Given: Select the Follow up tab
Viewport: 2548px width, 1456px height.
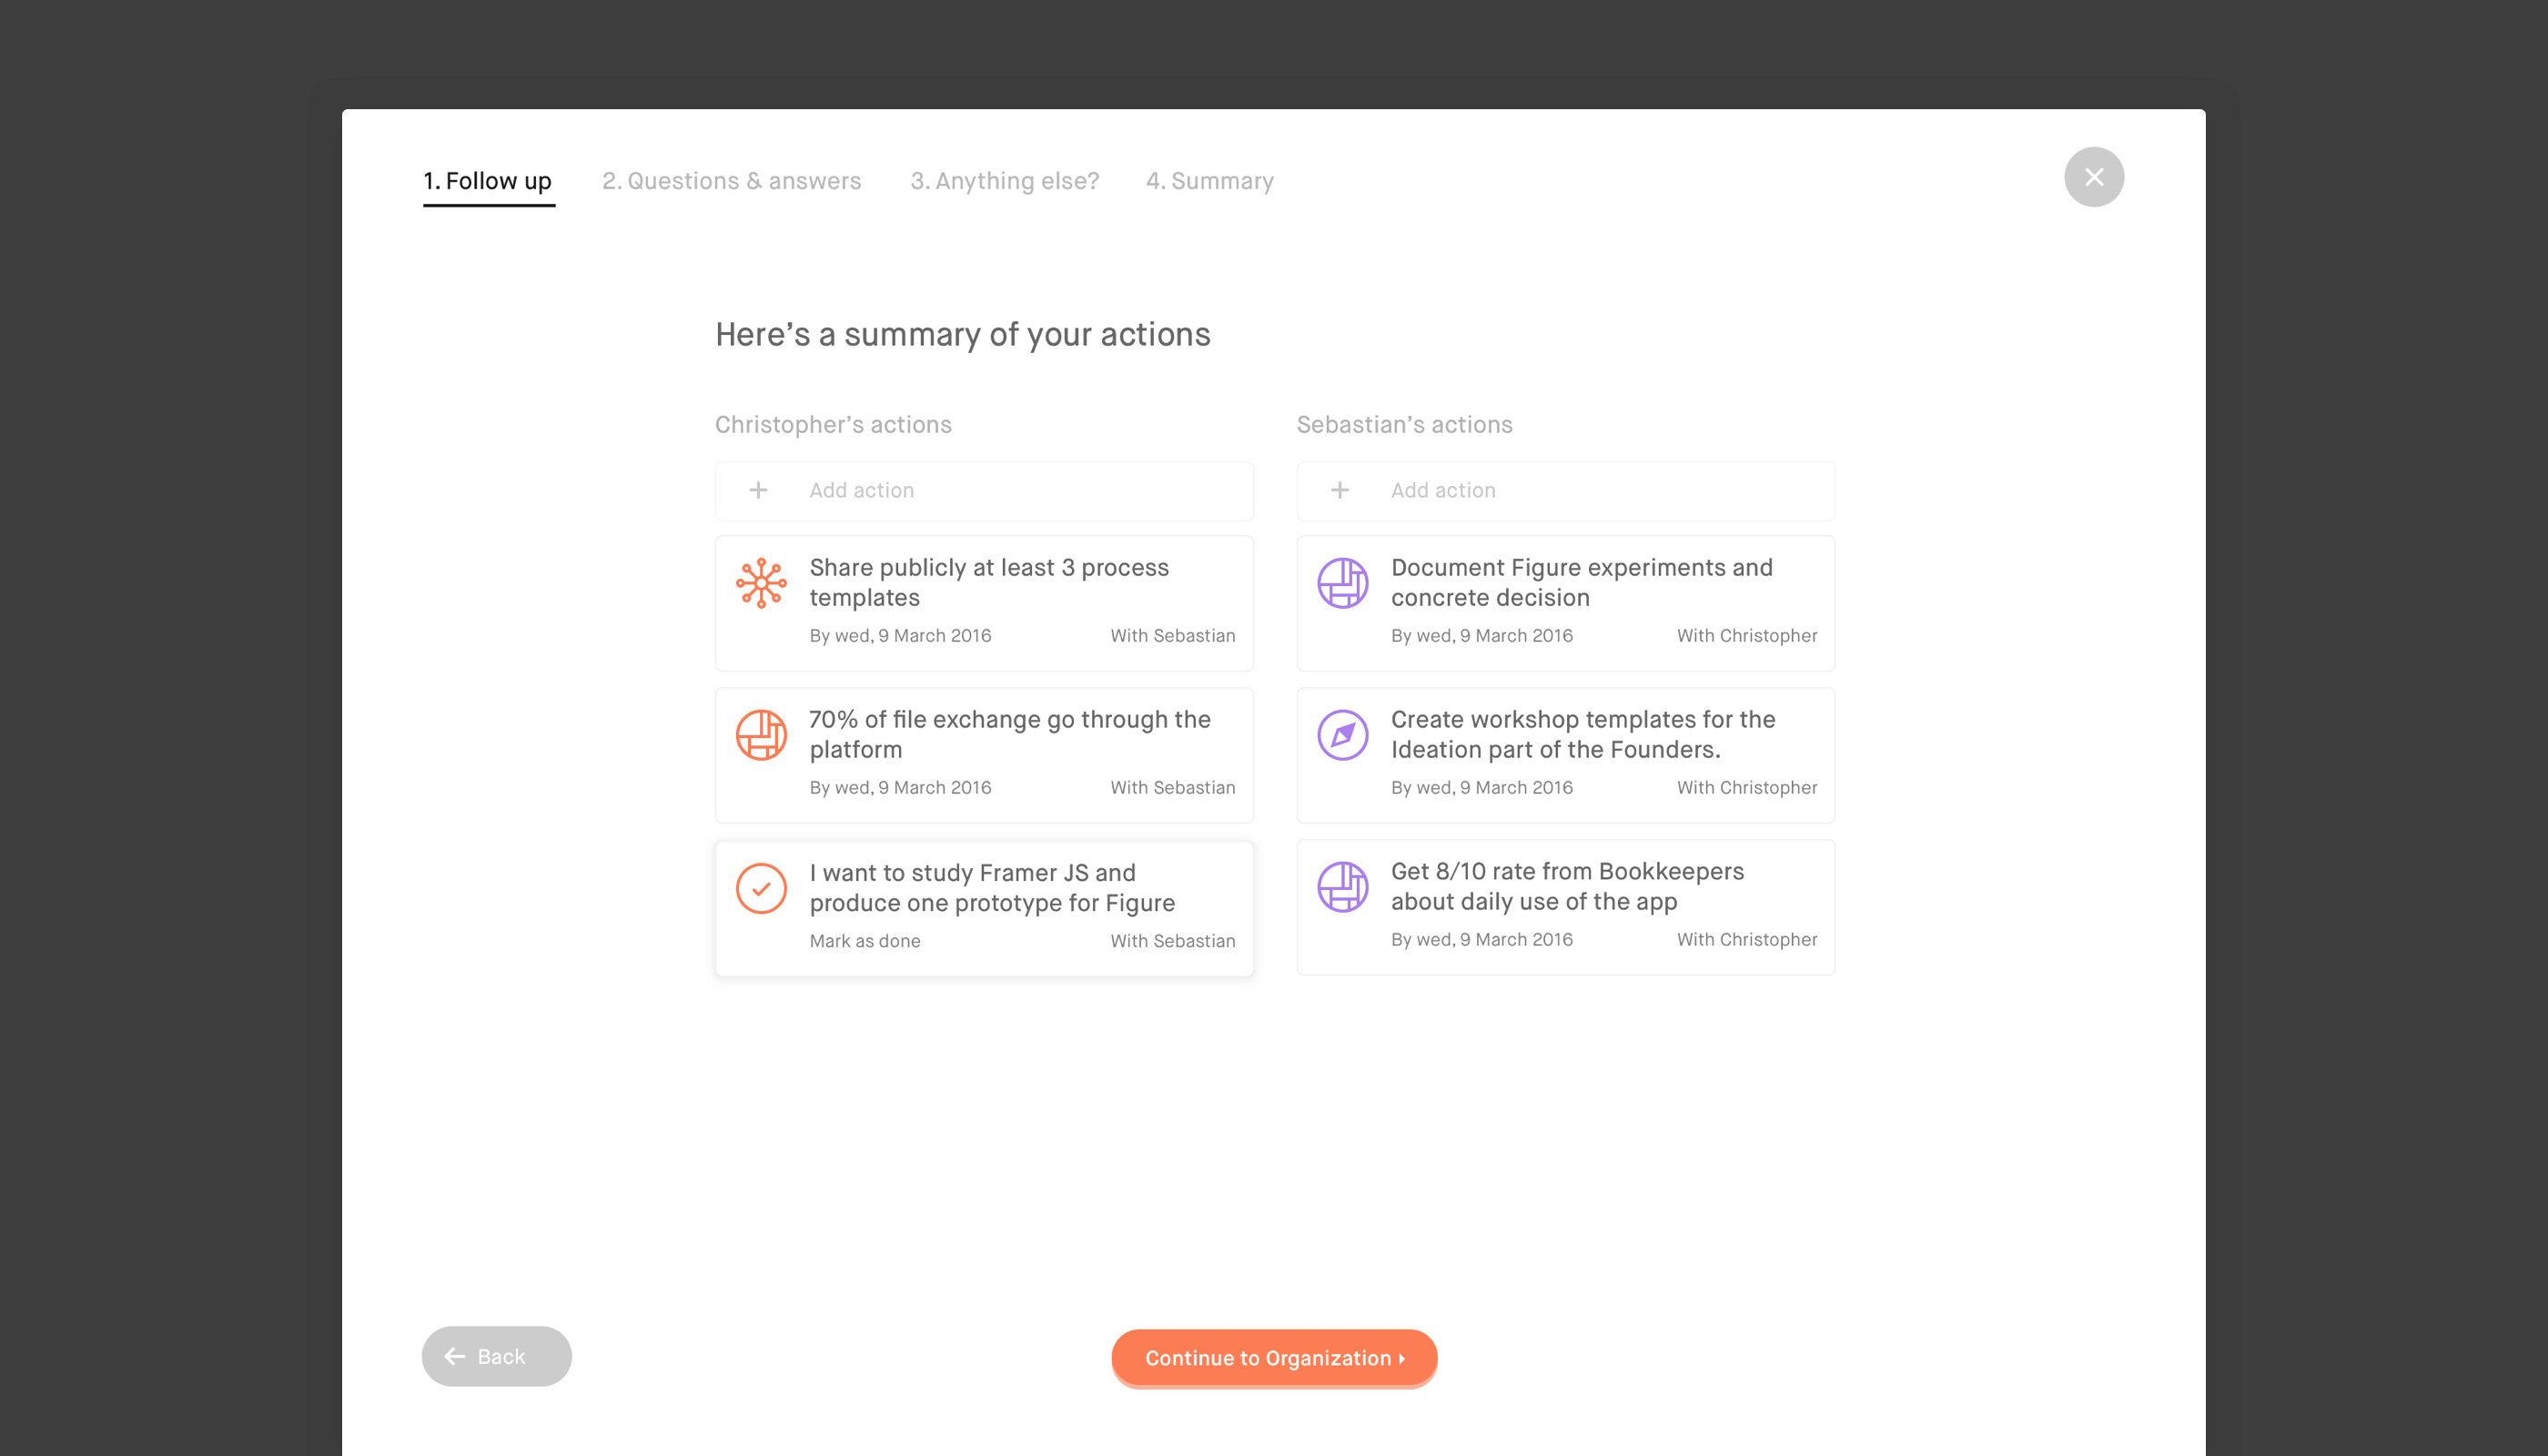Looking at the screenshot, I should pyautogui.click(x=488, y=181).
